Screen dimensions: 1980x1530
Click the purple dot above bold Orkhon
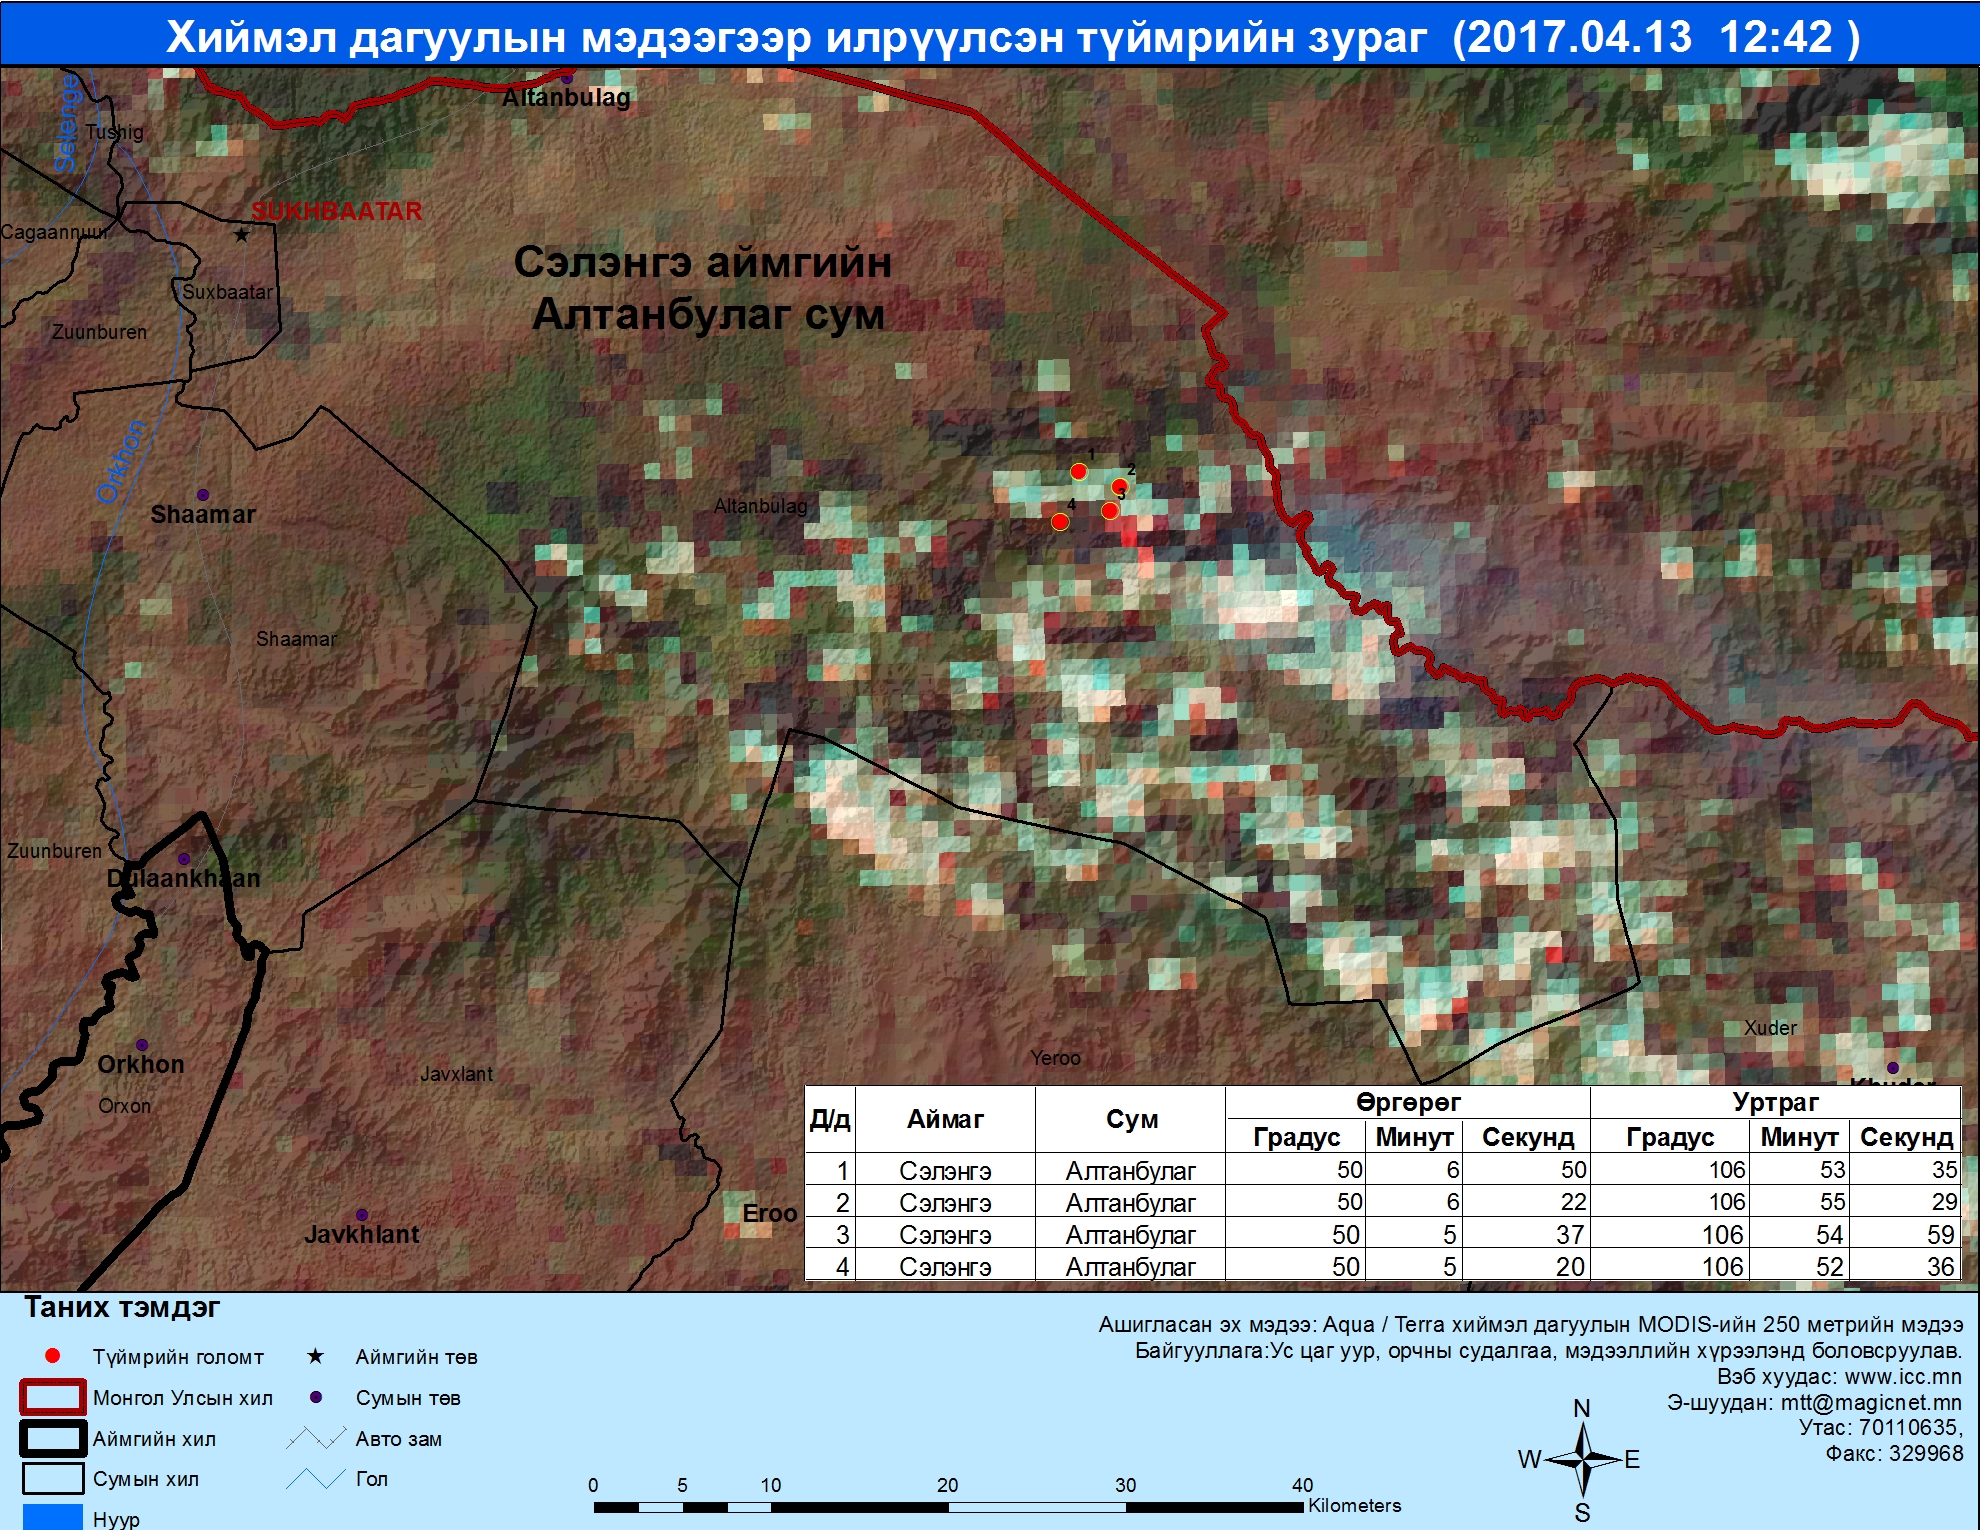click(142, 1045)
